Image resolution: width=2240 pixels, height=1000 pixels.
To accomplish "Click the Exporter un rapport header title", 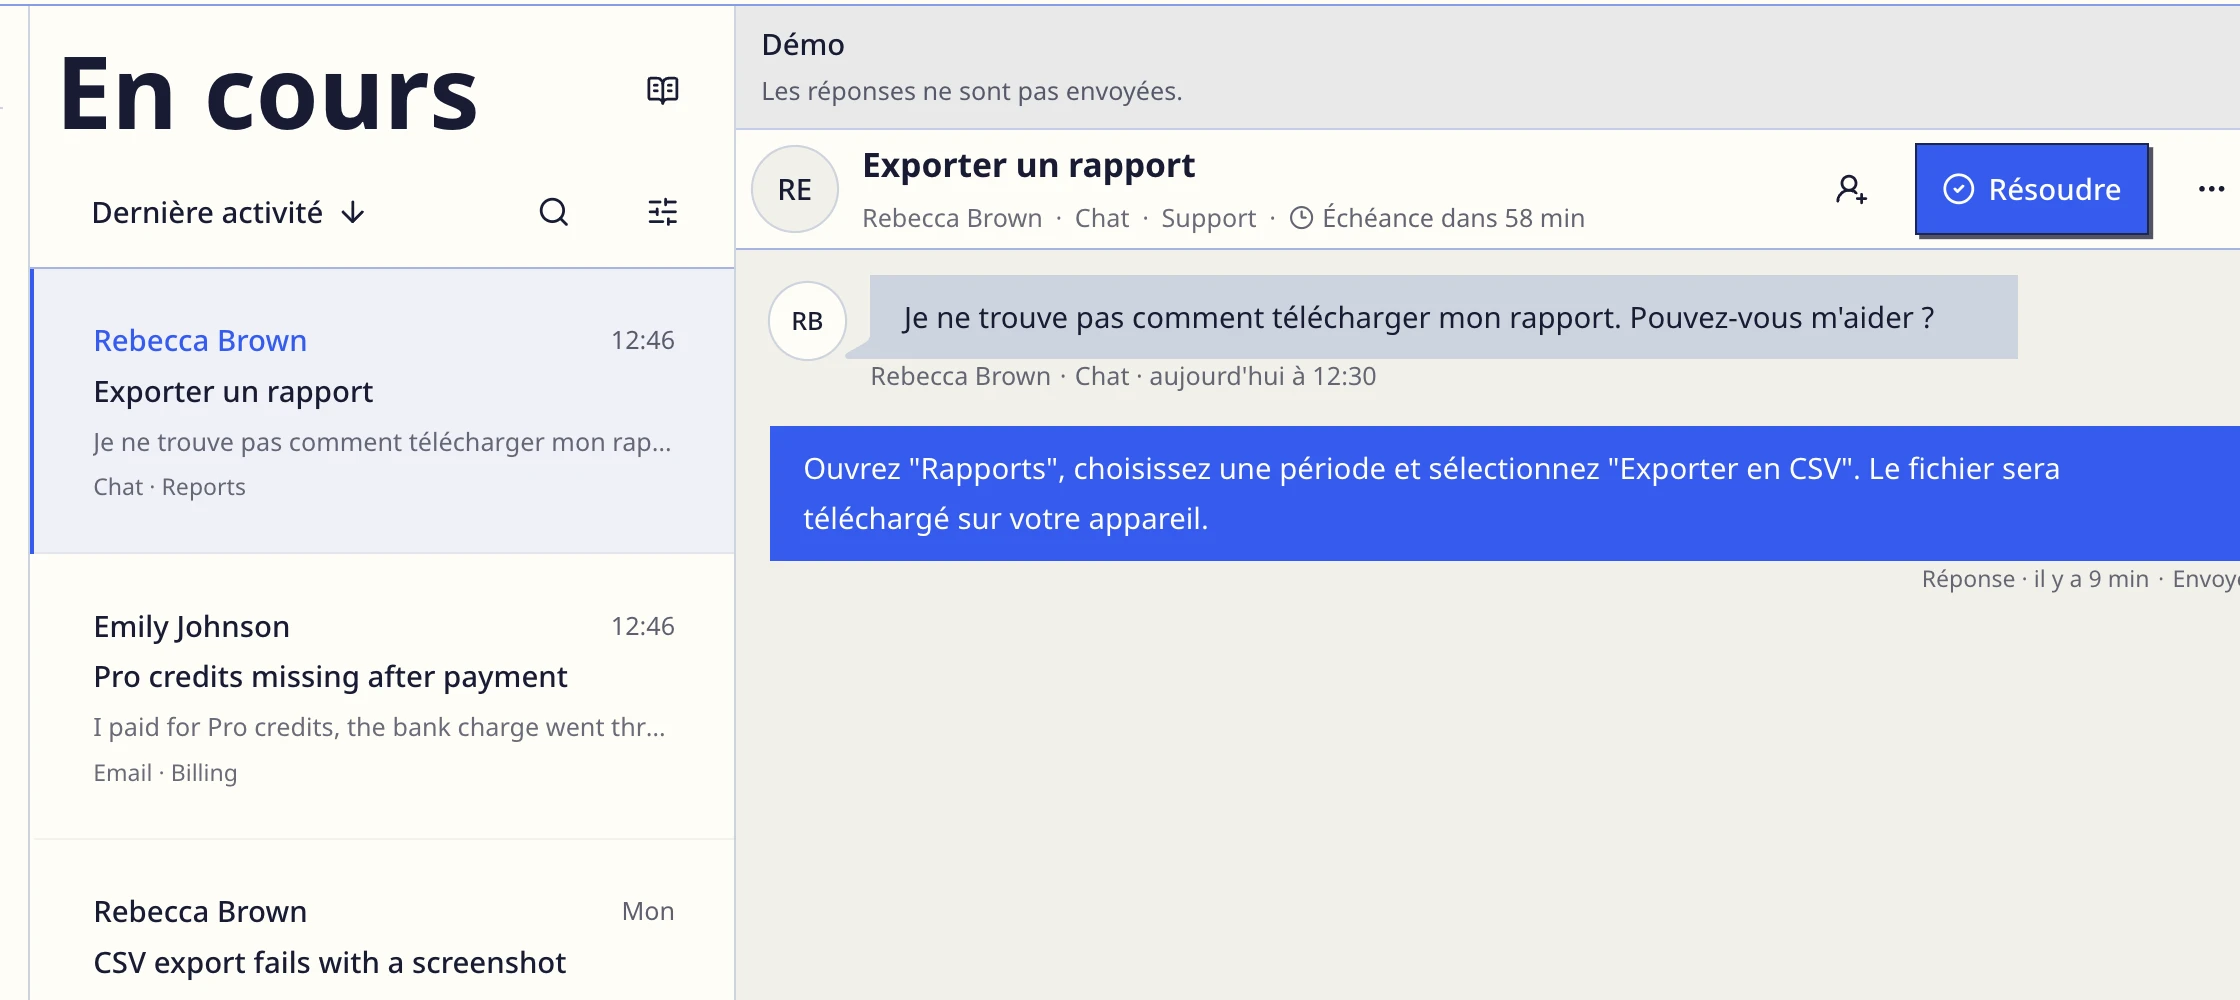I will click(x=1028, y=166).
